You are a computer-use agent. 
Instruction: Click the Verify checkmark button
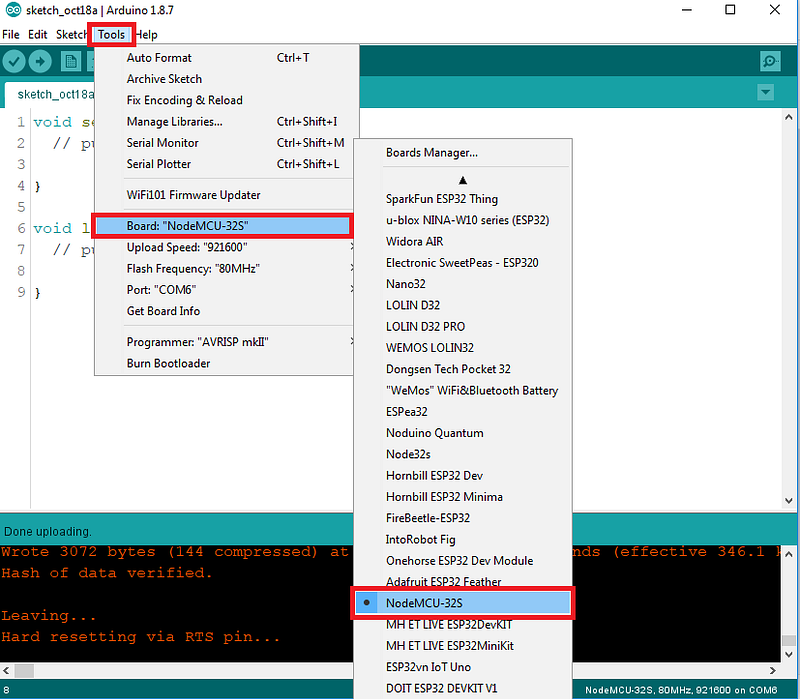click(x=14, y=62)
